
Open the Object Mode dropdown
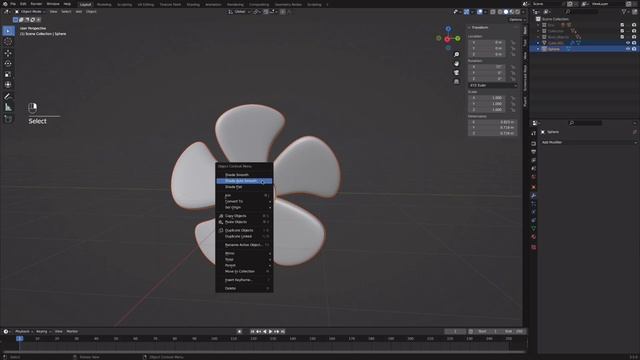click(x=30, y=12)
